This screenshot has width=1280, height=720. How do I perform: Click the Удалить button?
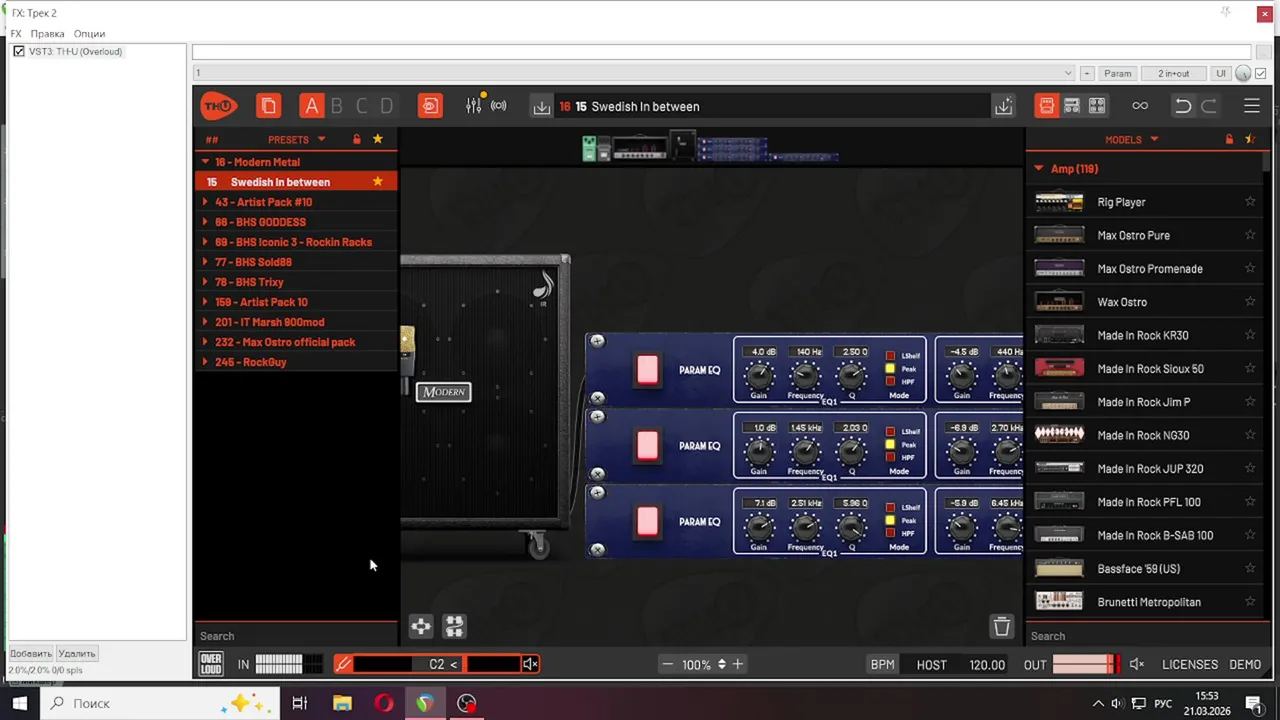pyautogui.click(x=77, y=653)
